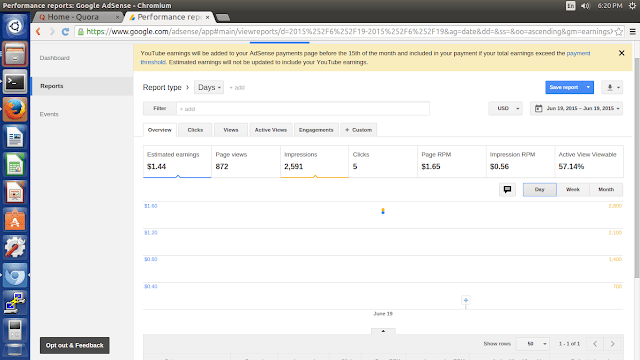Open the system power gear menu

tap(633, 6)
